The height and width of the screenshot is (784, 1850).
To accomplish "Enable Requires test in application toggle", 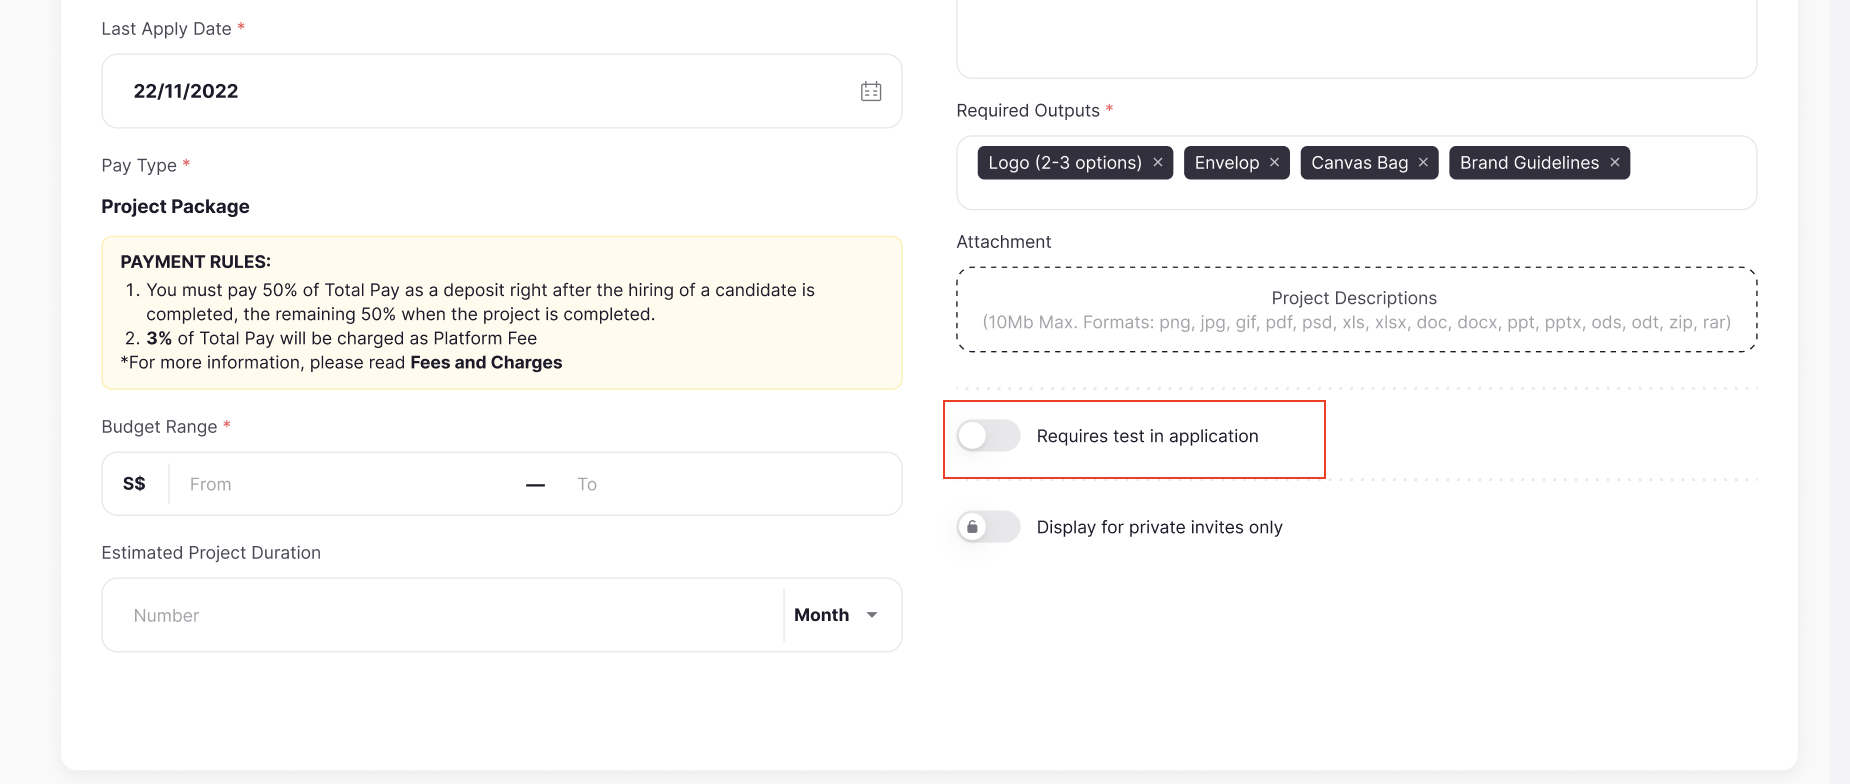I will point(988,436).
